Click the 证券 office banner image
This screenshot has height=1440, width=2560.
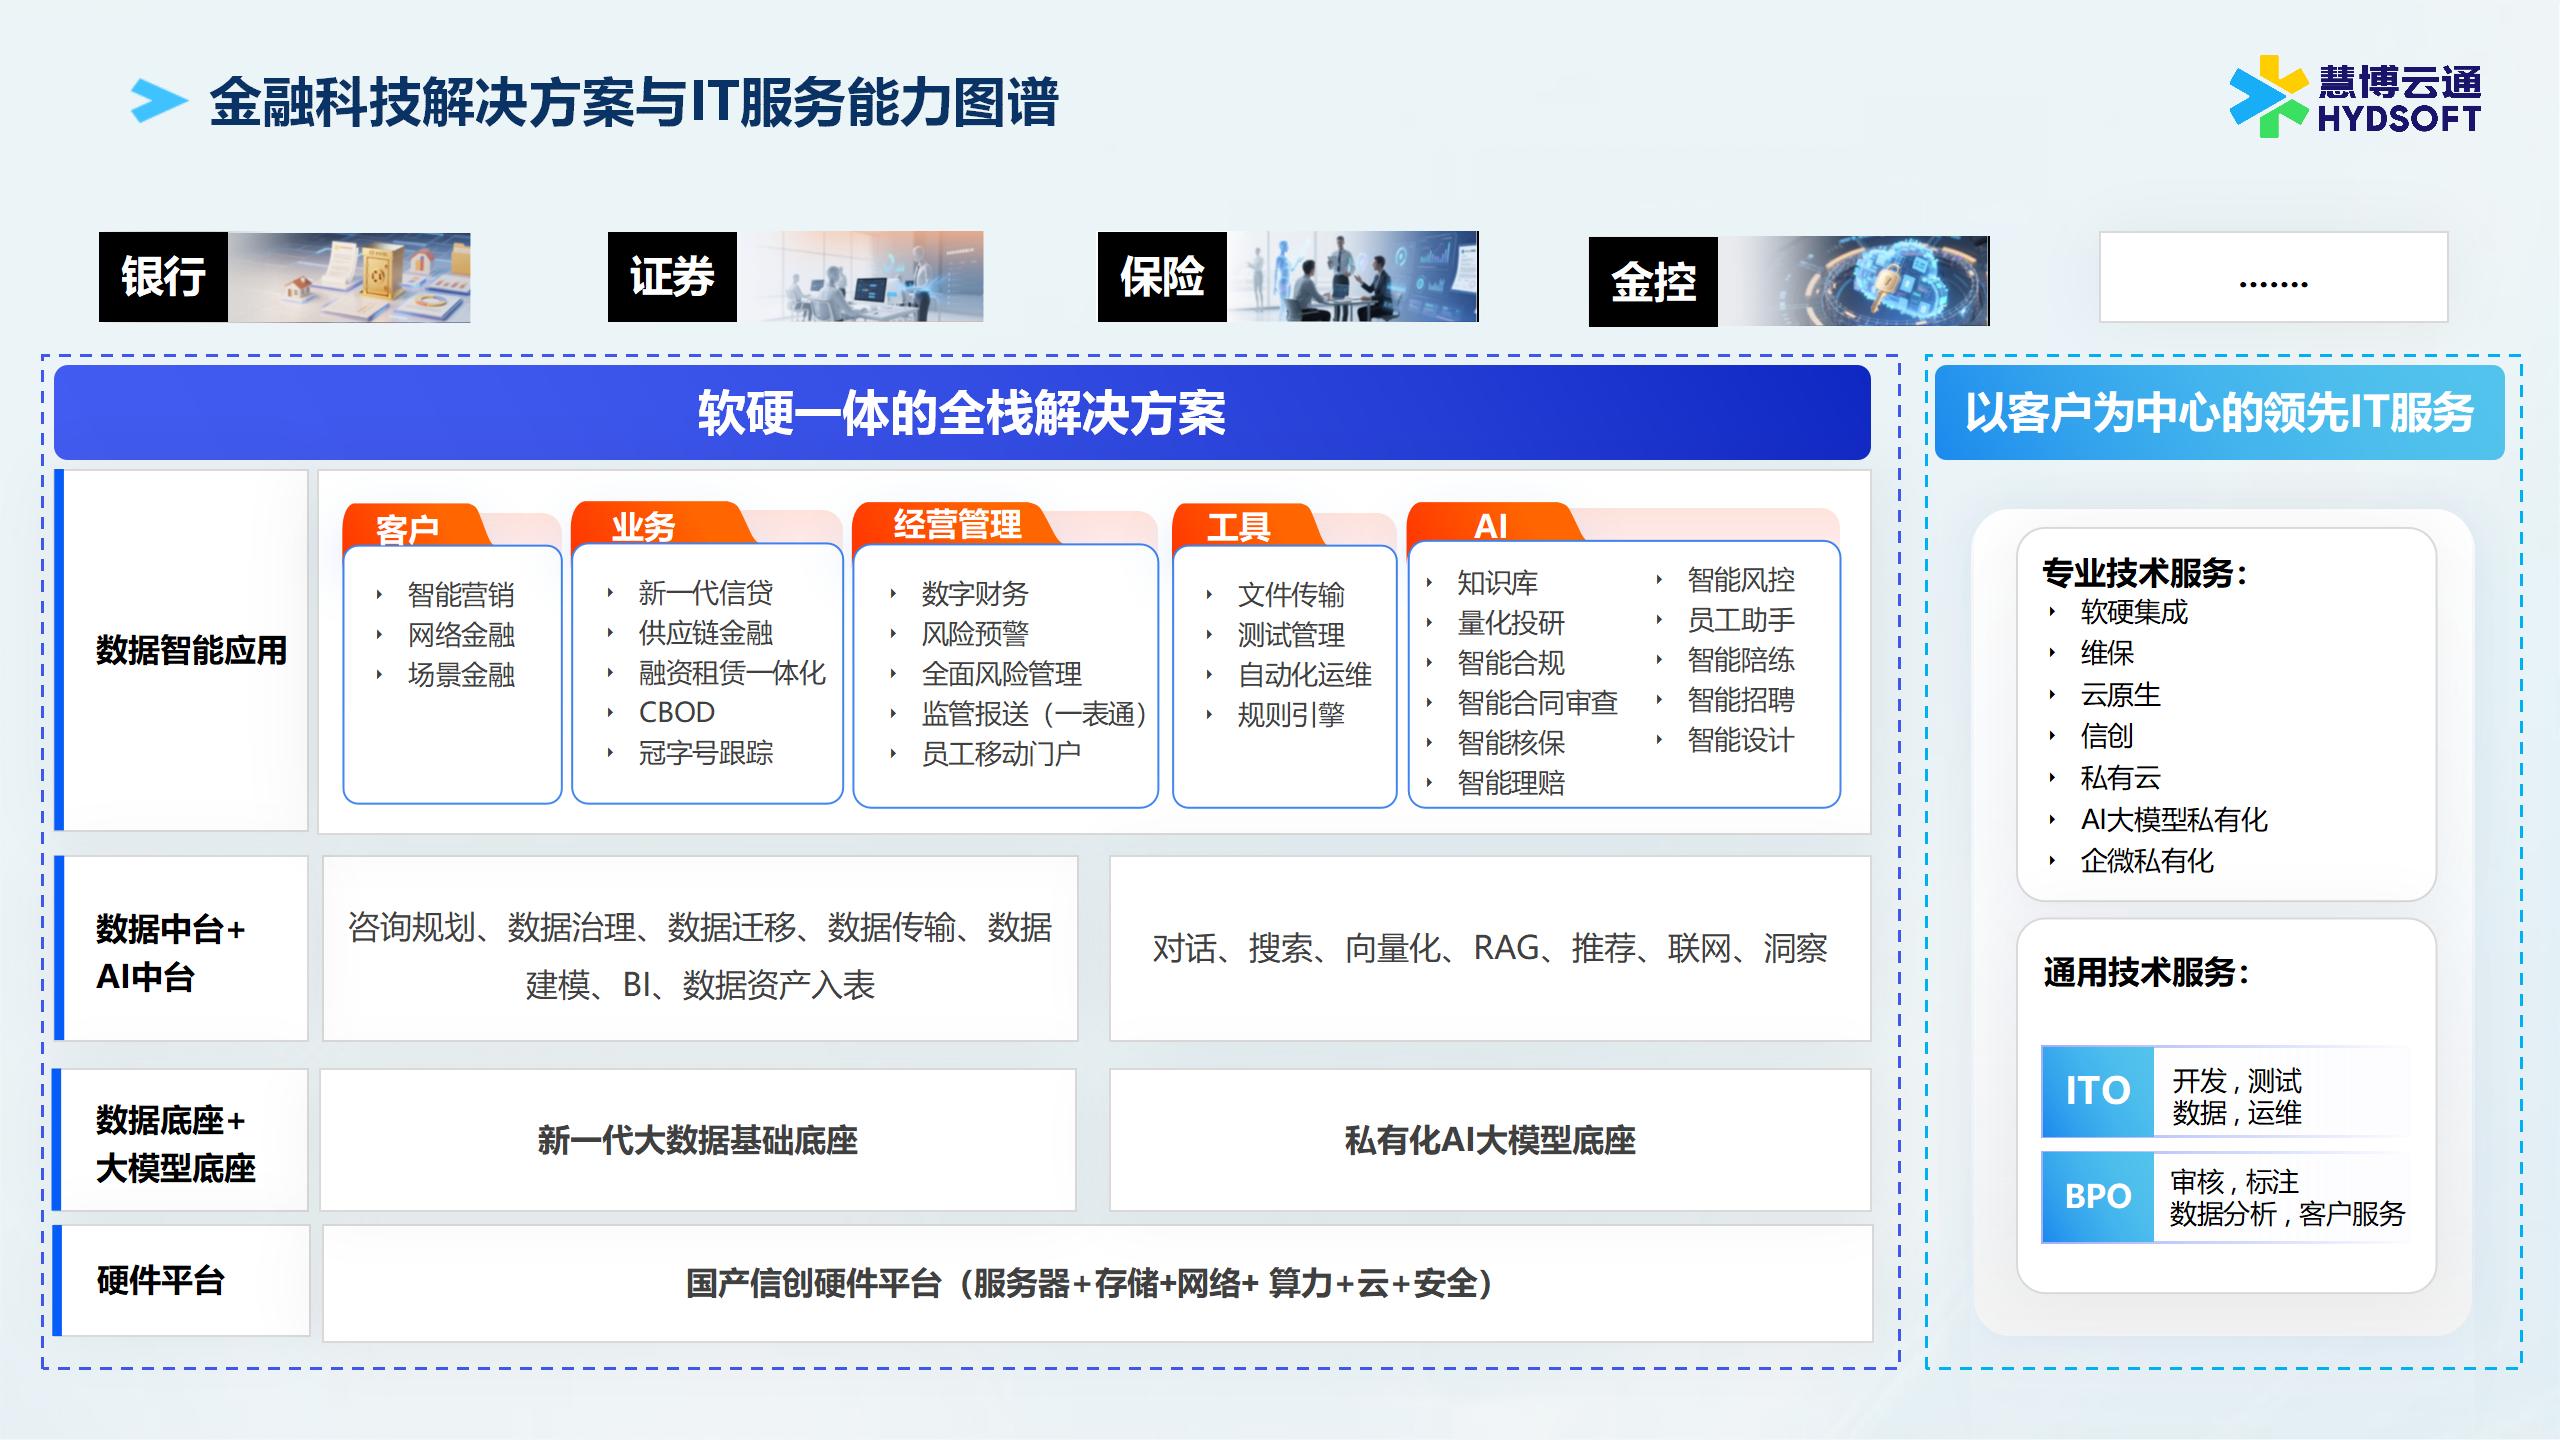point(860,277)
